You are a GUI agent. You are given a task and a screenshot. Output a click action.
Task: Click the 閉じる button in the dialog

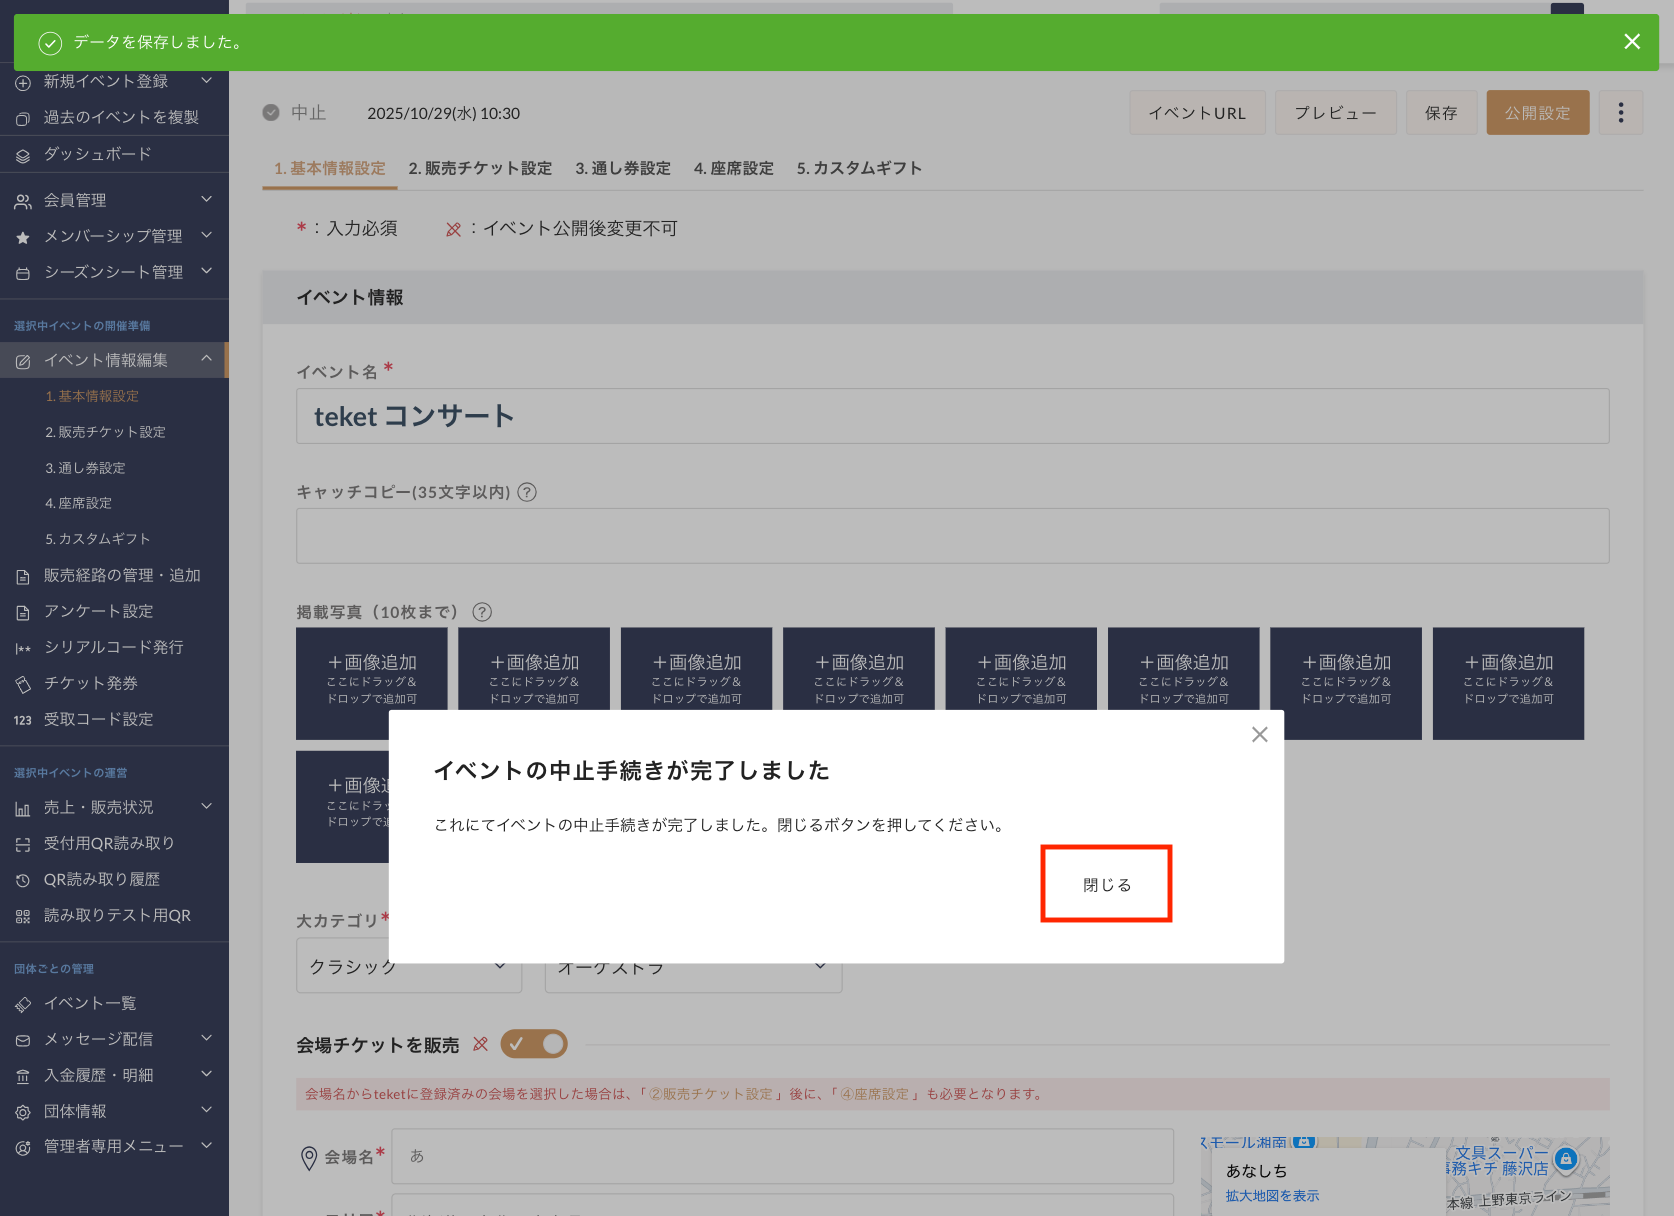click(1106, 884)
